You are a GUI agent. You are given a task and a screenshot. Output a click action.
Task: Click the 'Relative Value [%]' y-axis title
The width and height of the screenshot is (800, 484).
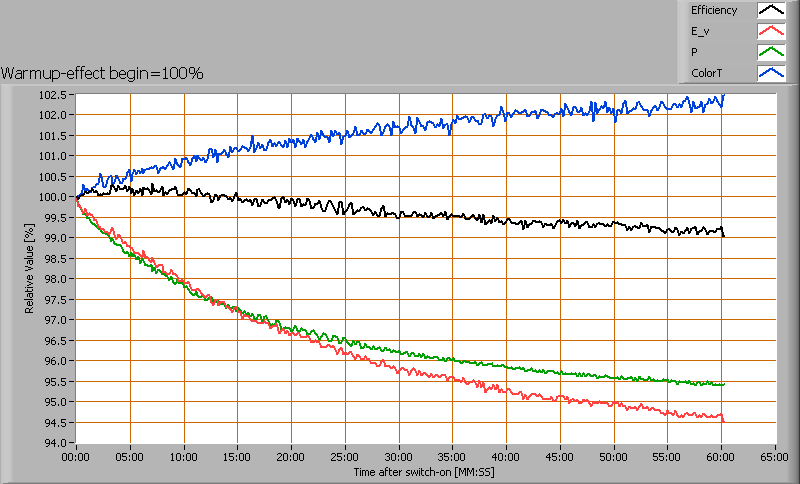pos(30,269)
